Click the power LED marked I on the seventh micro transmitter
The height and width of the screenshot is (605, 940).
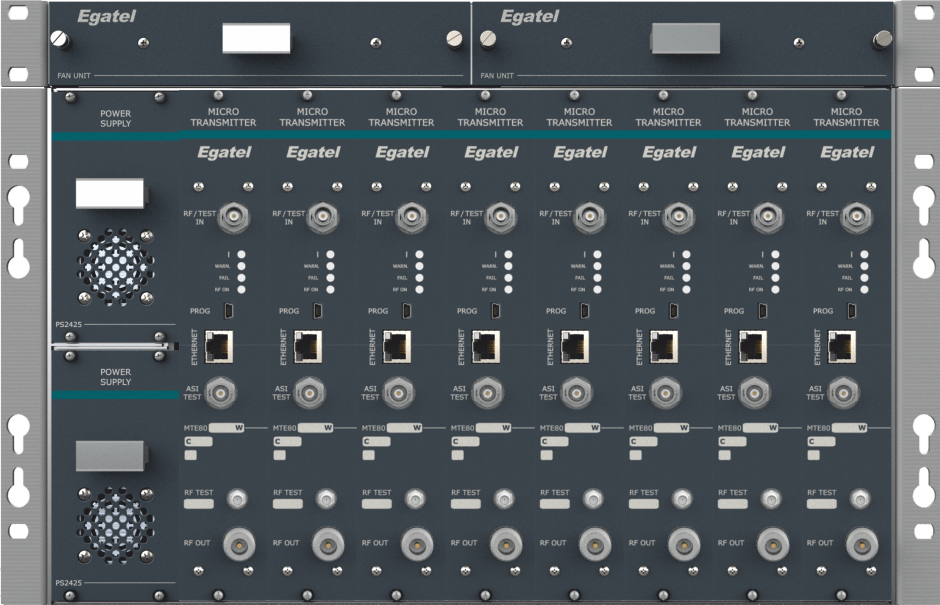776,254
